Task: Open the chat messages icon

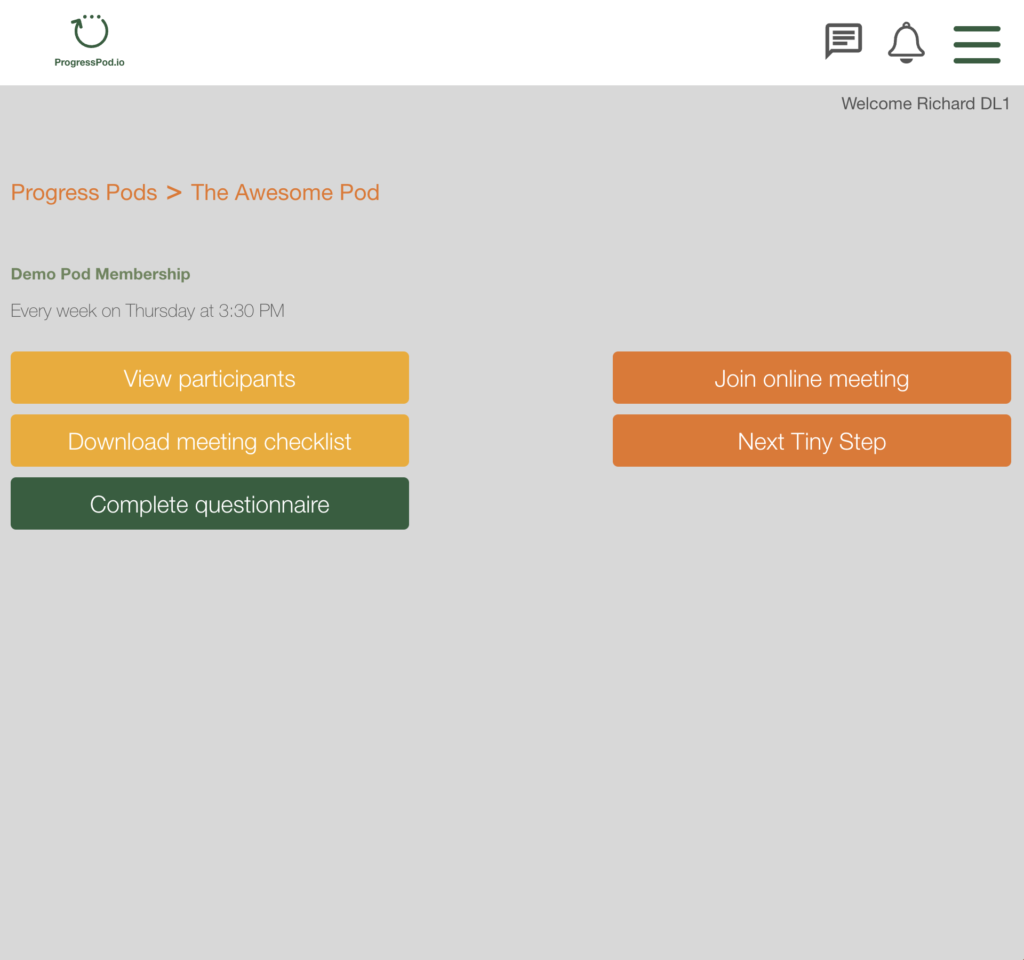Action: (843, 41)
